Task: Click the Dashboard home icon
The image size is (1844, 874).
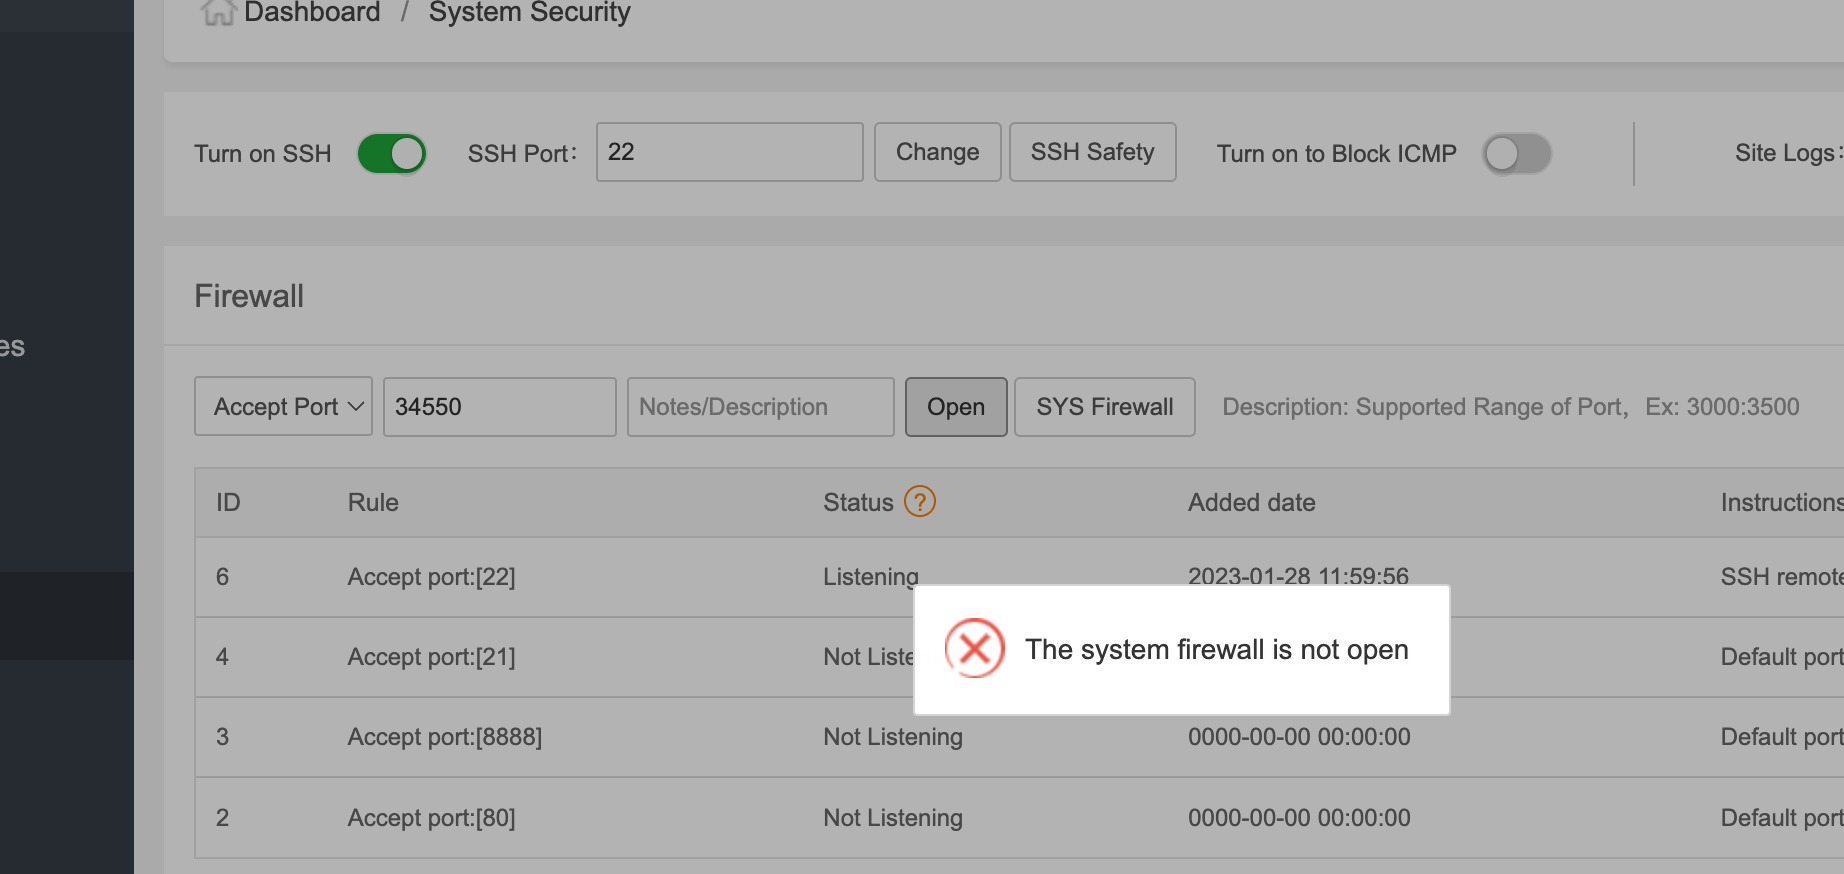Action: coord(217,12)
